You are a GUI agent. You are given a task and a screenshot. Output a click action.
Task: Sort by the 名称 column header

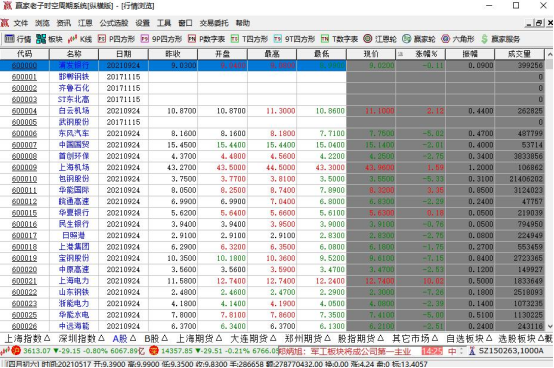(74, 54)
